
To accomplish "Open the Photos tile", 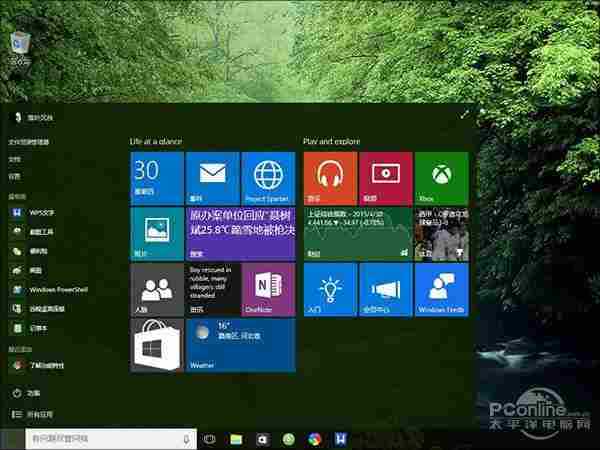I will (156, 234).
